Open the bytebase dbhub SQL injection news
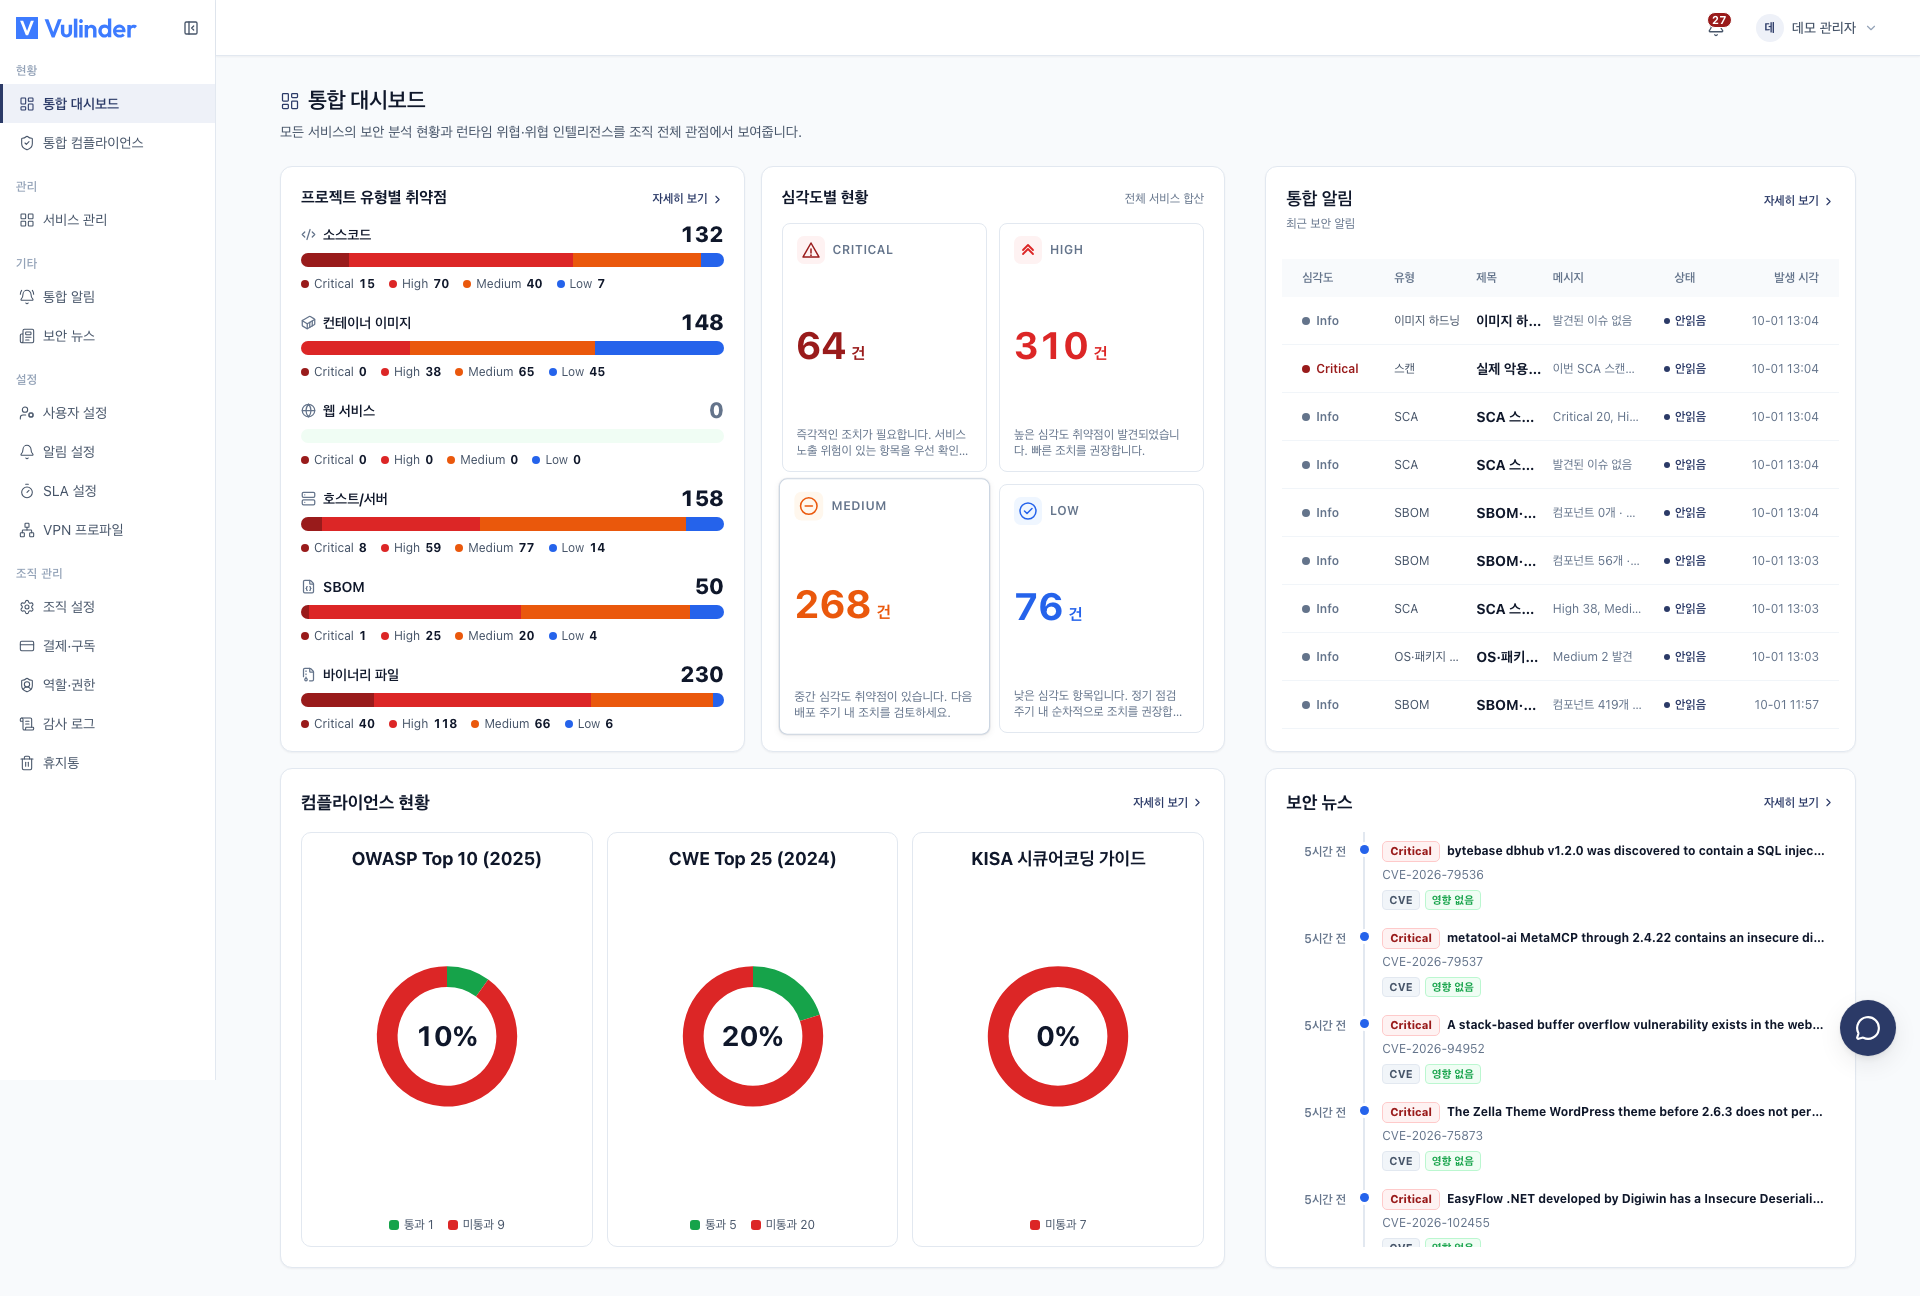This screenshot has height=1296, width=1920. pos(1635,851)
